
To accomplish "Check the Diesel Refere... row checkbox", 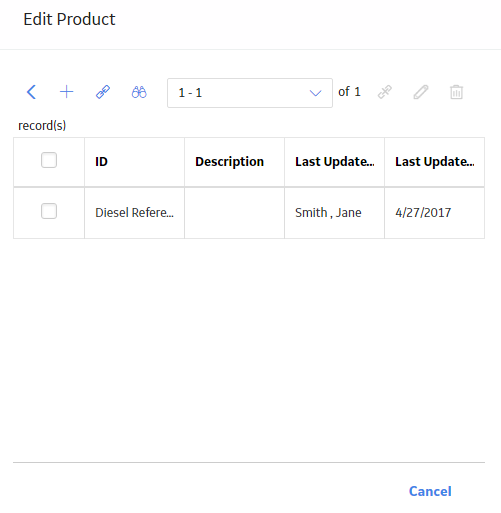I will tap(49, 211).
